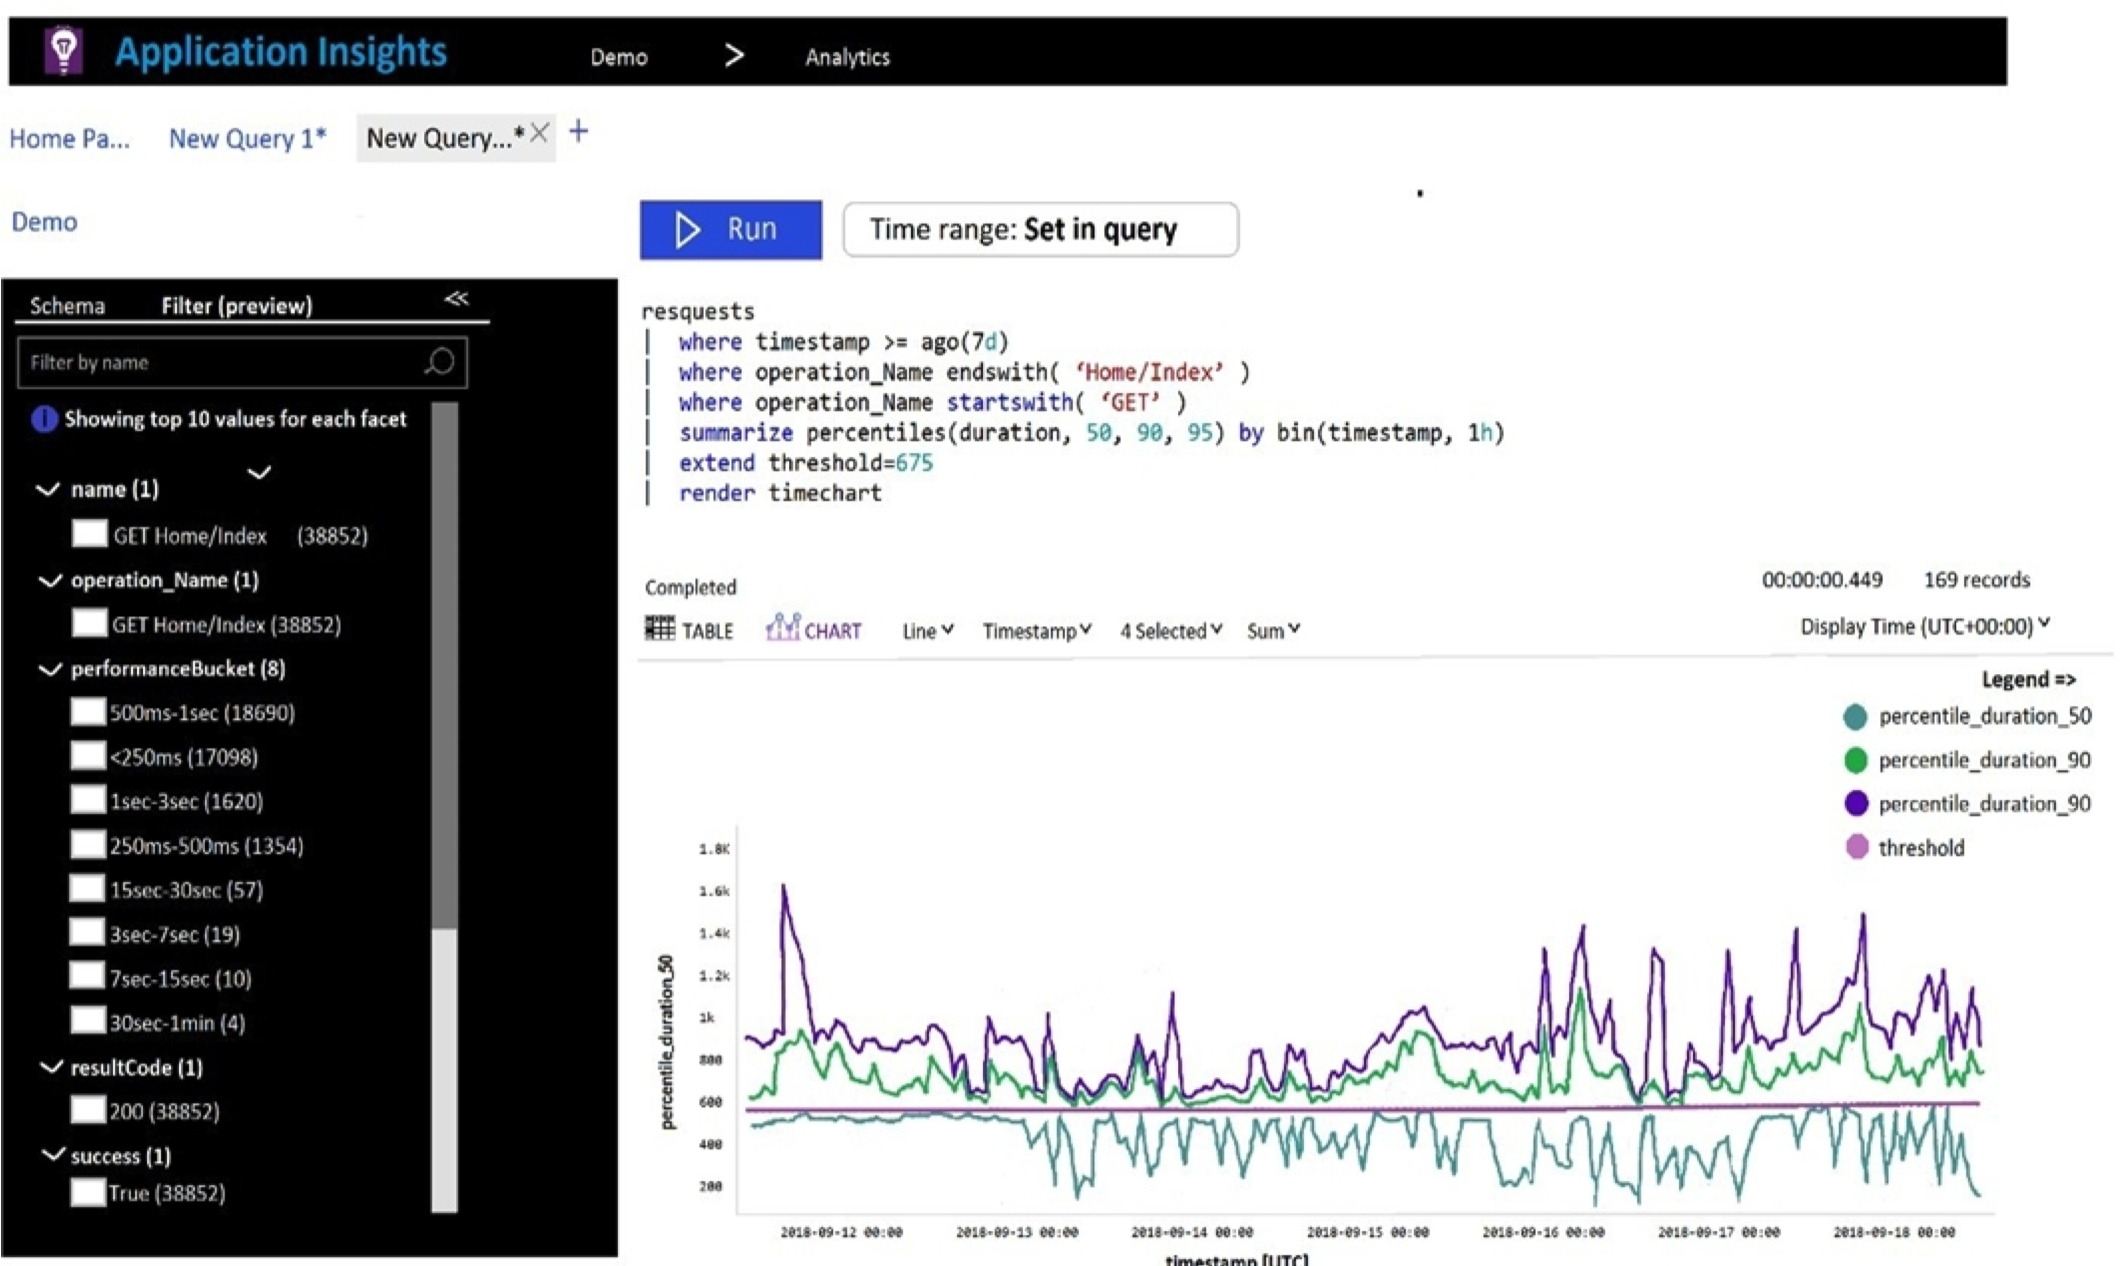Open the Line chart type dropdown

point(927,631)
